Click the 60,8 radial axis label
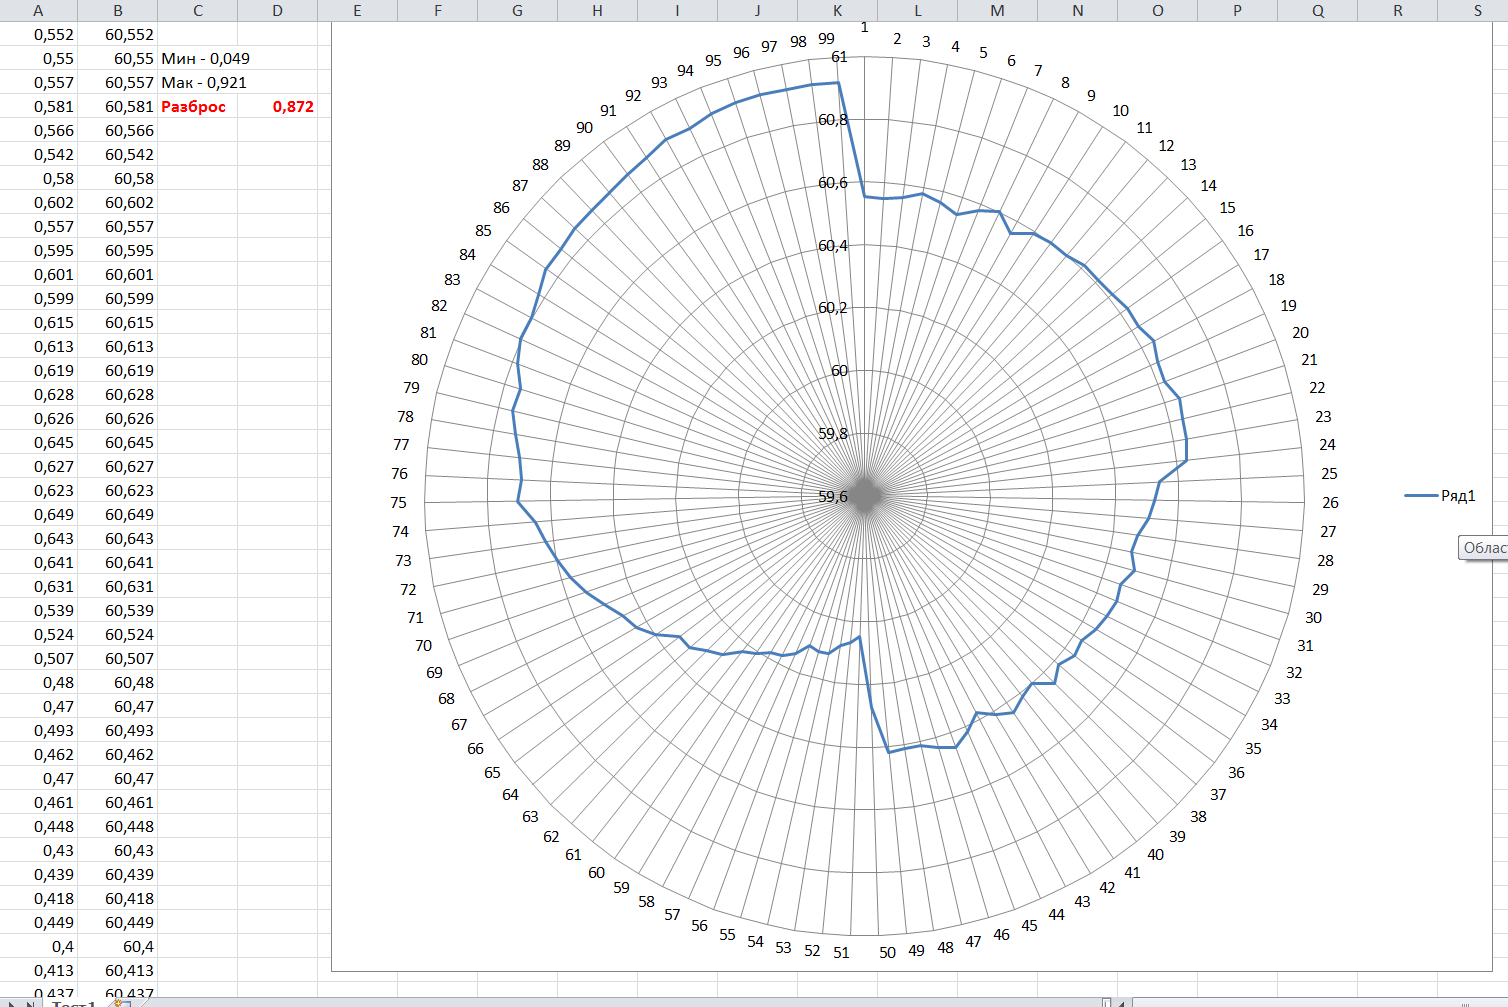Screen dimensions: 1508x1007 [x=832, y=120]
